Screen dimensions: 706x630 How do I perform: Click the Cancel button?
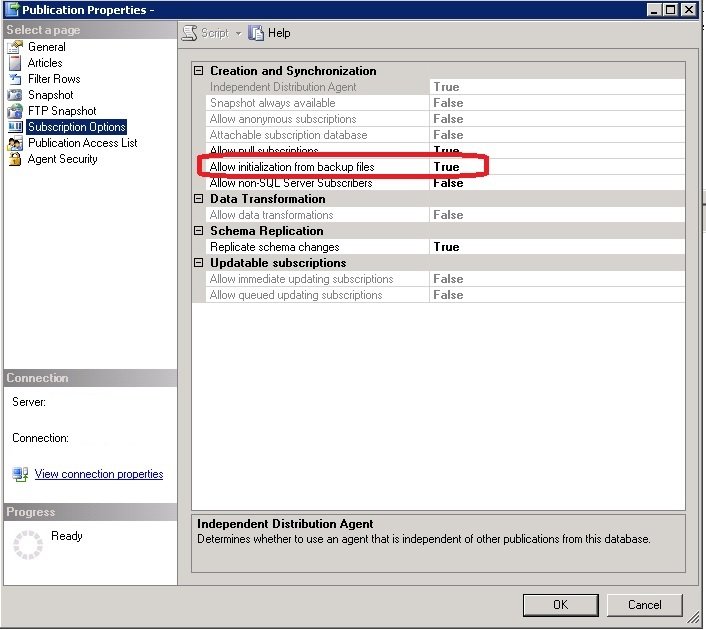coord(644,605)
